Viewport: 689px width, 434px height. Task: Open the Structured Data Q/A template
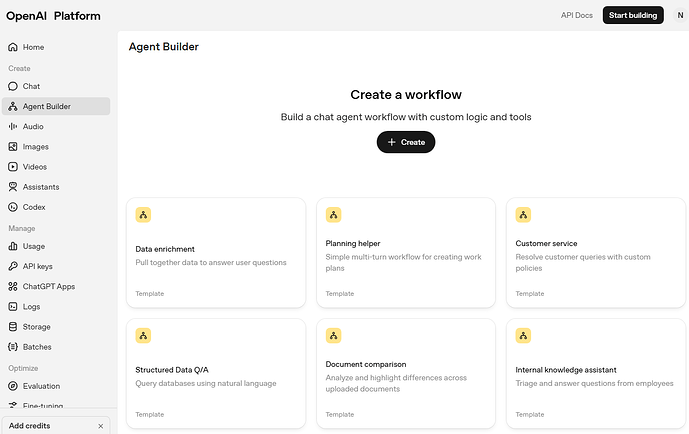(216, 373)
